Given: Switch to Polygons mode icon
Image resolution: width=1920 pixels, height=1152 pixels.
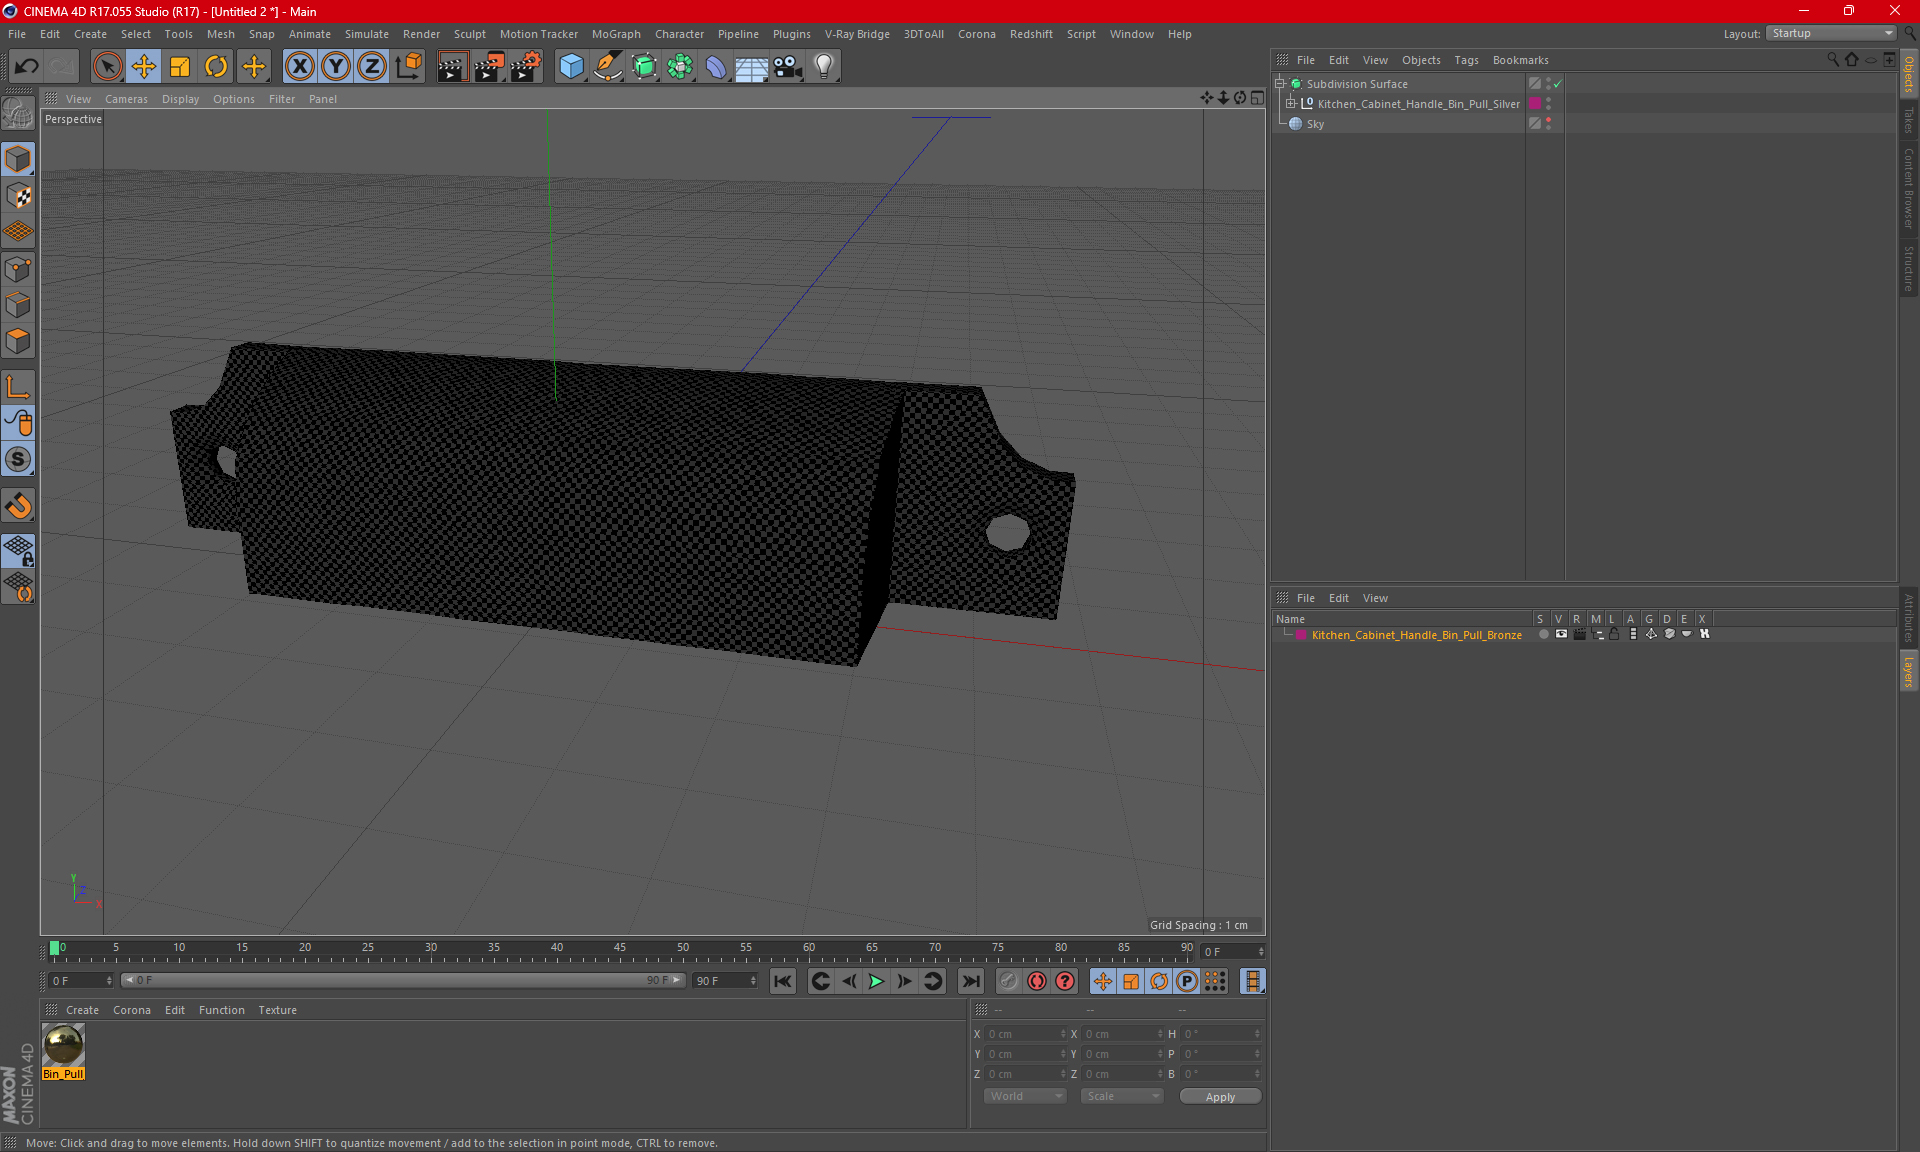Looking at the screenshot, I should (18, 341).
